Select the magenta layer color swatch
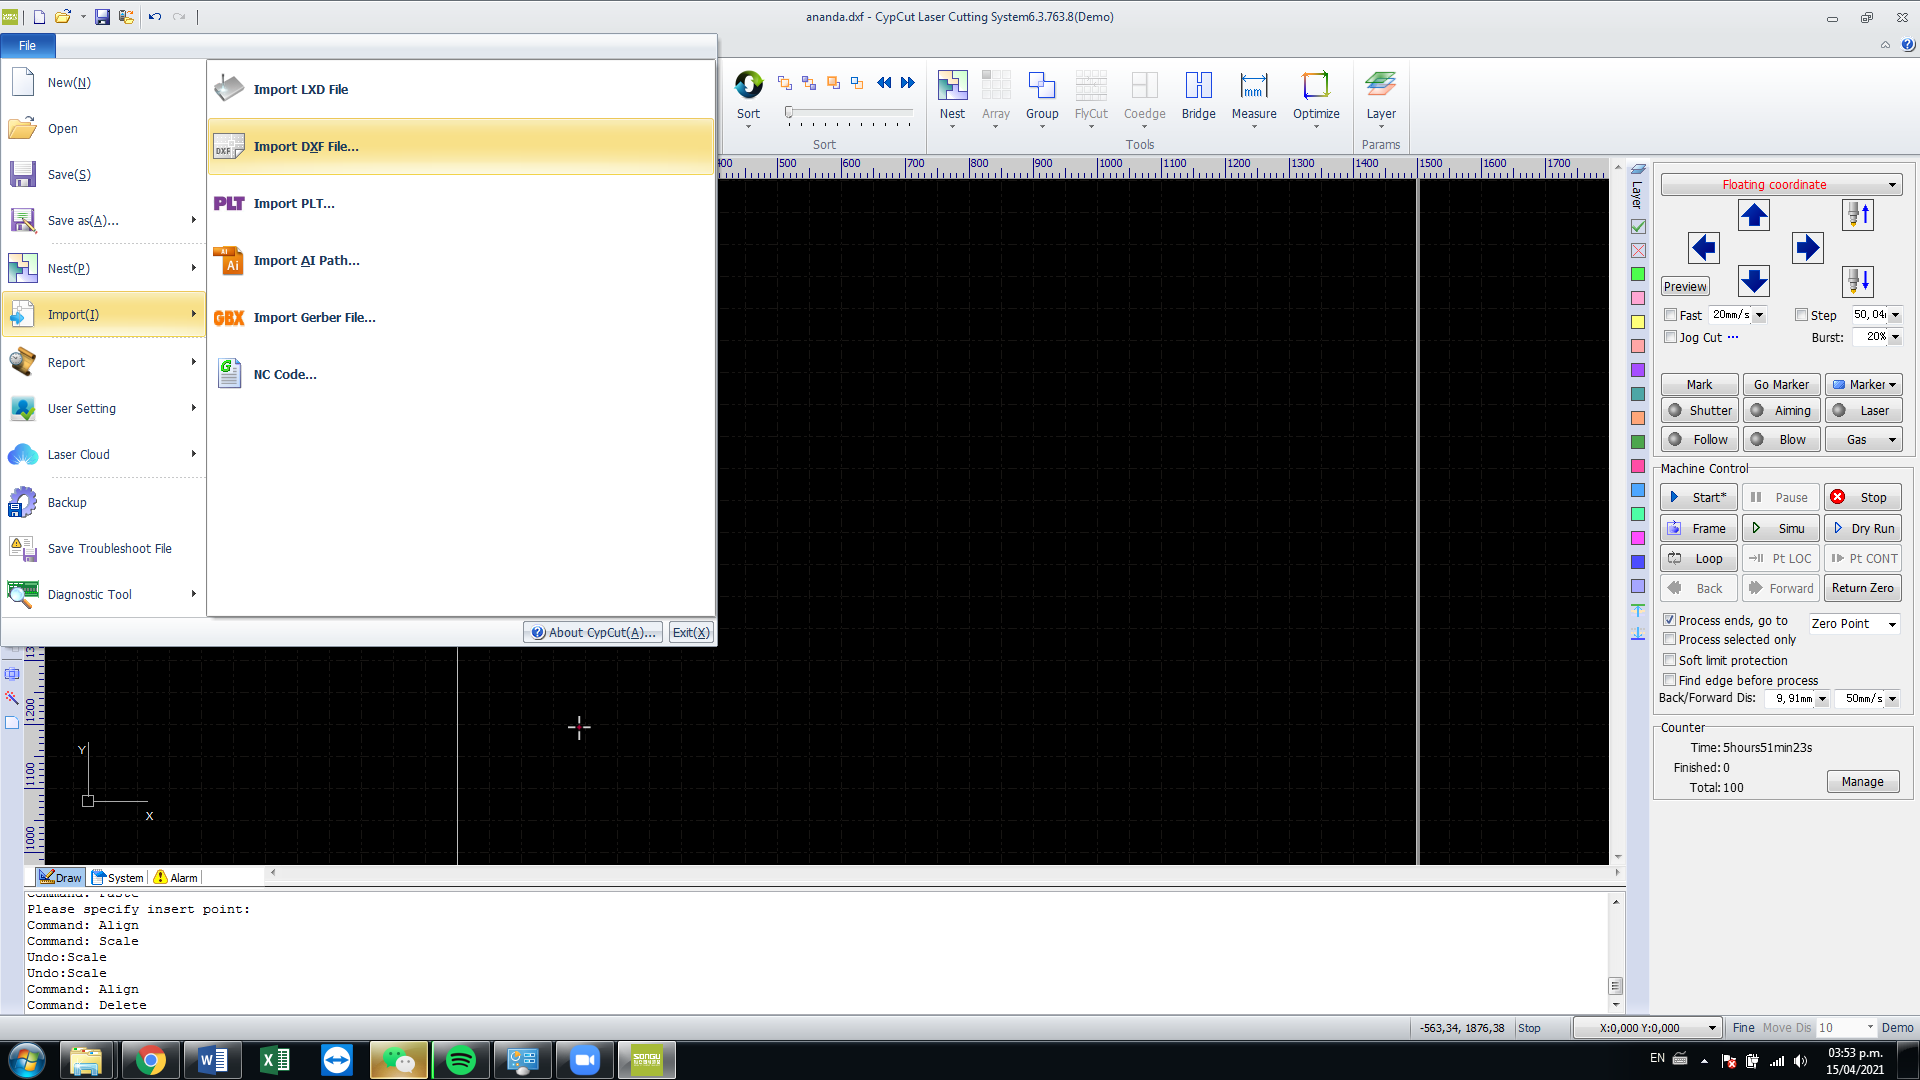 (1638, 538)
